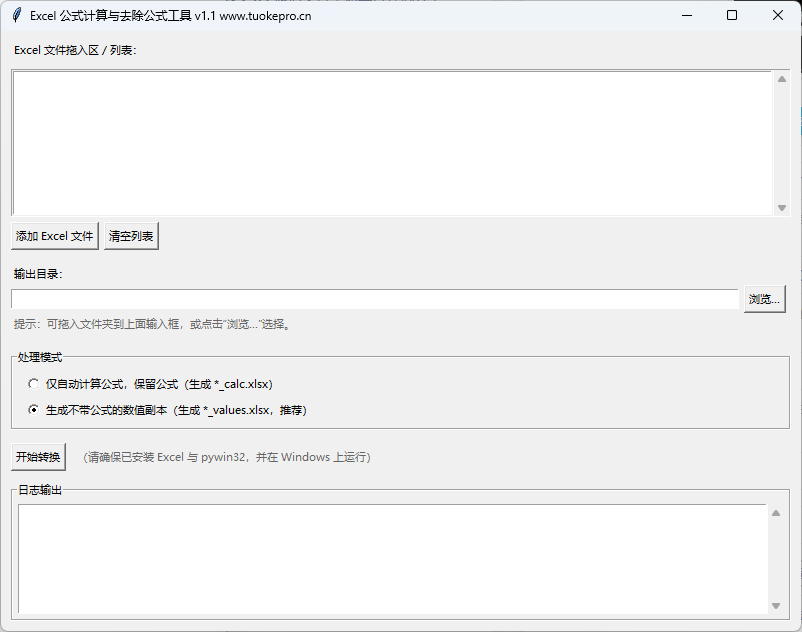
Task: Click log output scrollbar up arrow
Action: pyautogui.click(x=776, y=513)
